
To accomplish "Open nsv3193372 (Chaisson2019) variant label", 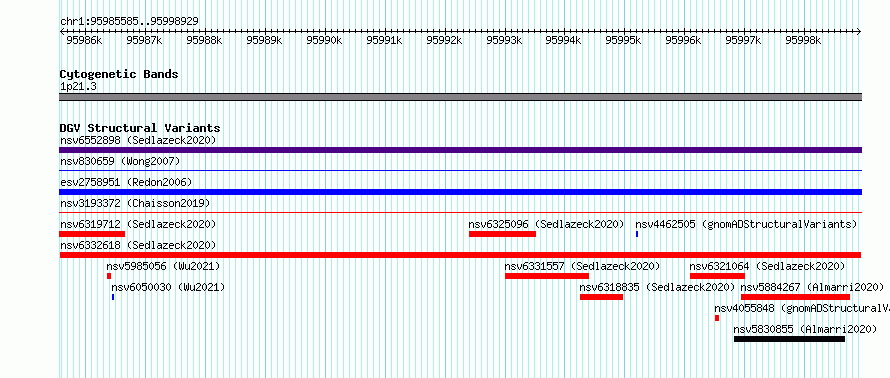I will pos(135,203).
